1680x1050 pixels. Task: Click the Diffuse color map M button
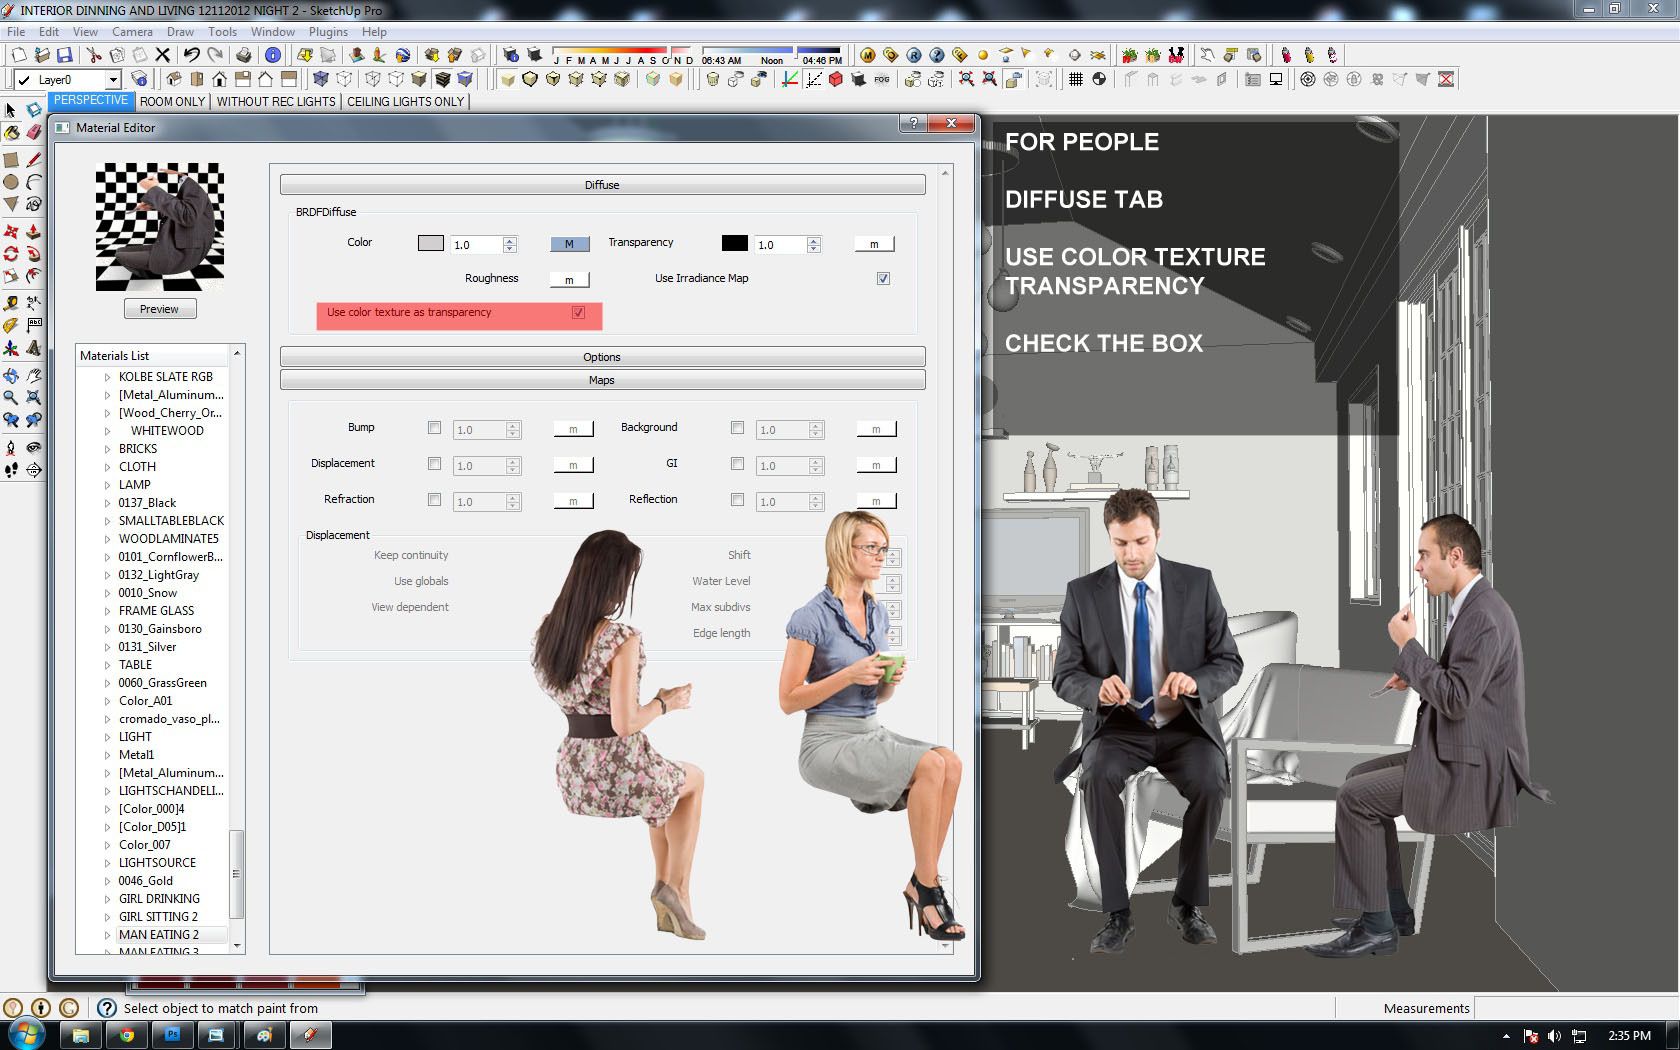(x=569, y=244)
